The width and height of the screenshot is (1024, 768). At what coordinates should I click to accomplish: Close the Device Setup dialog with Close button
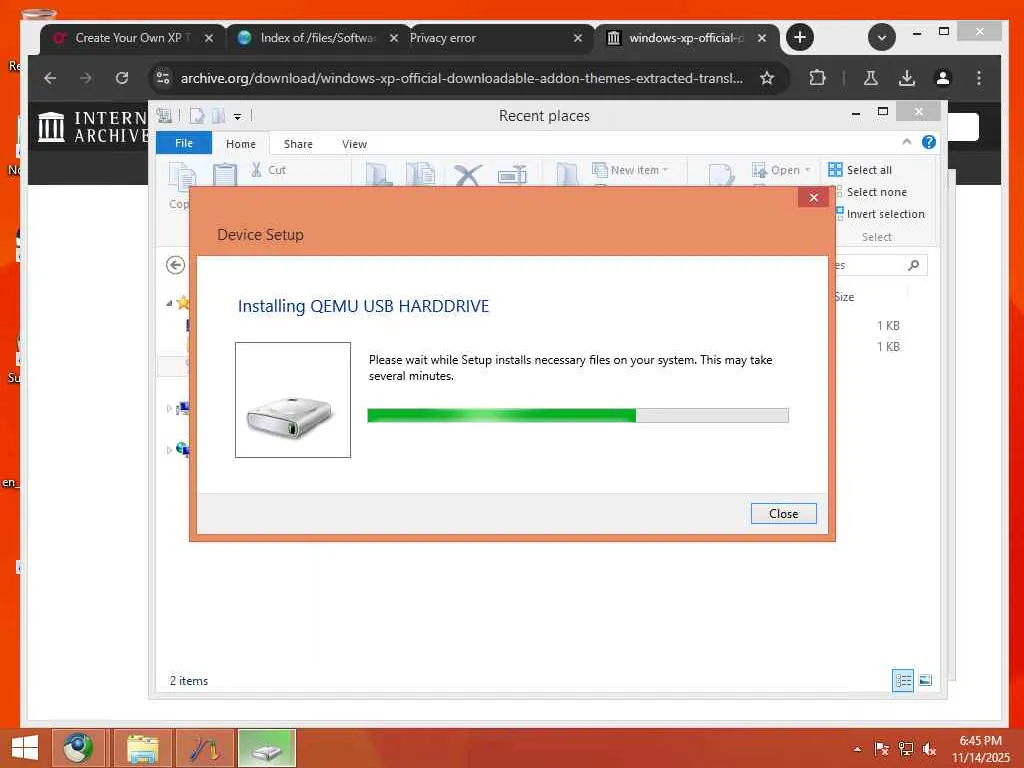point(783,513)
